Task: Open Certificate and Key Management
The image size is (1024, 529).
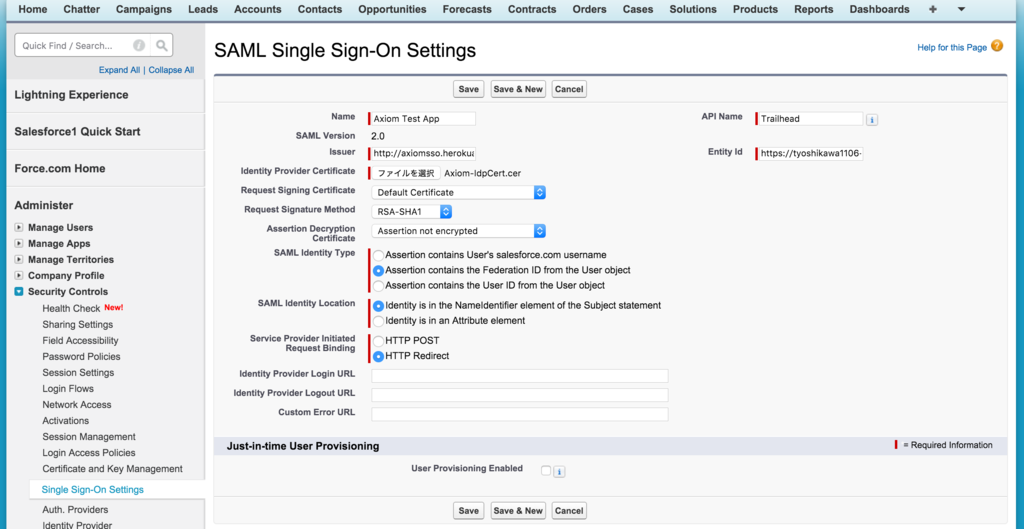Action: pos(112,469)
